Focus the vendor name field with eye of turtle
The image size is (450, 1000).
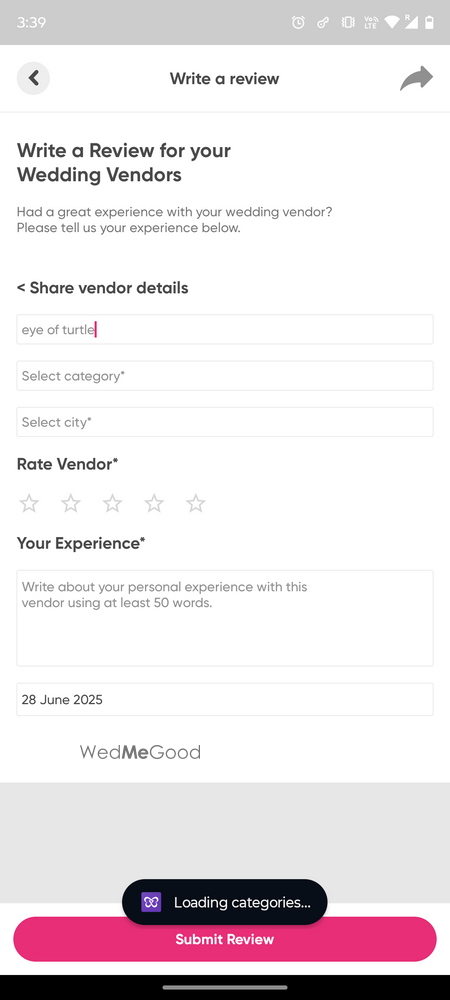pyautogui.click(x=225, y=329)
